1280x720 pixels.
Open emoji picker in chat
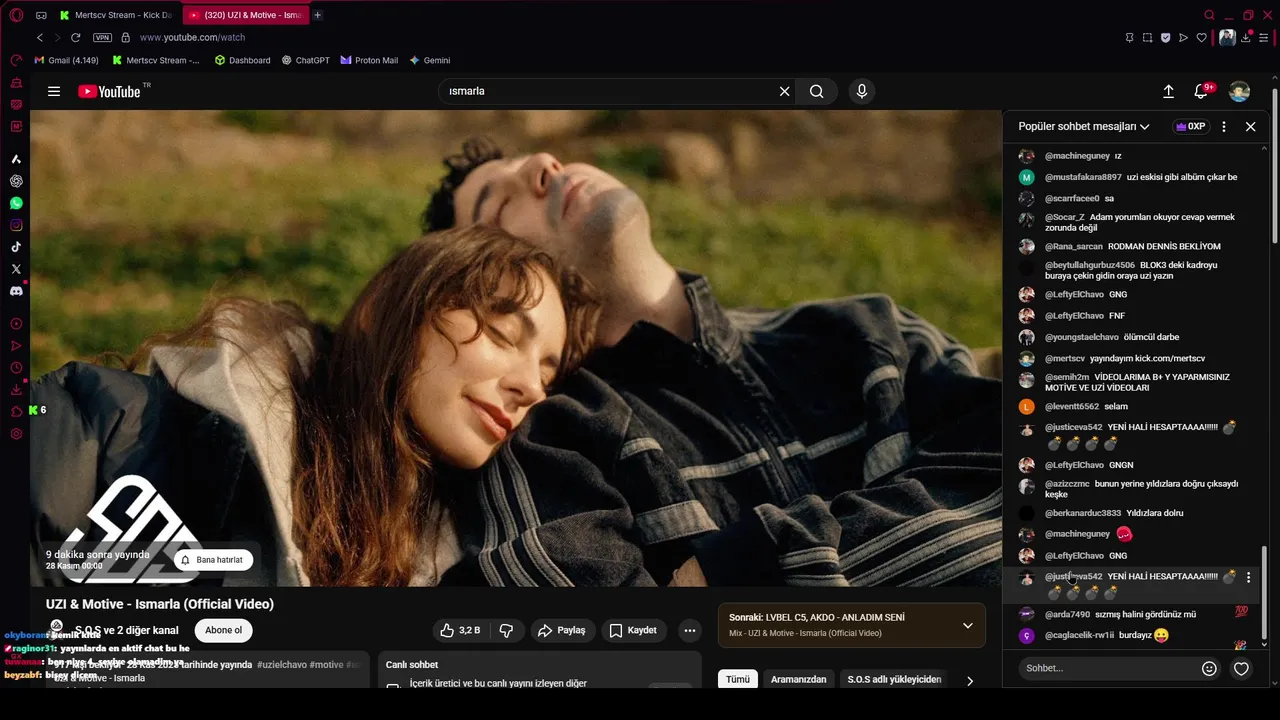(1209, 669)
